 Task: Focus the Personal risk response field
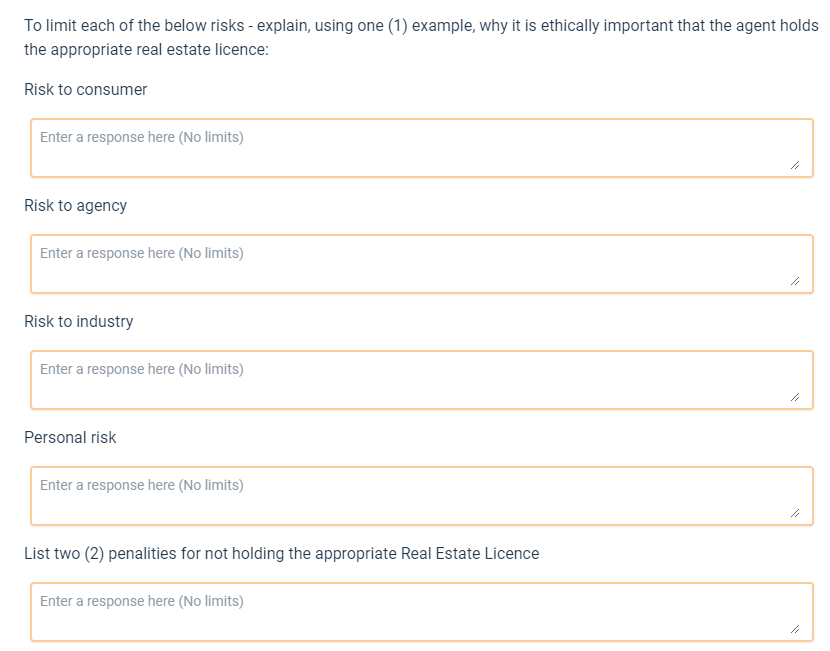click(422, 496)
